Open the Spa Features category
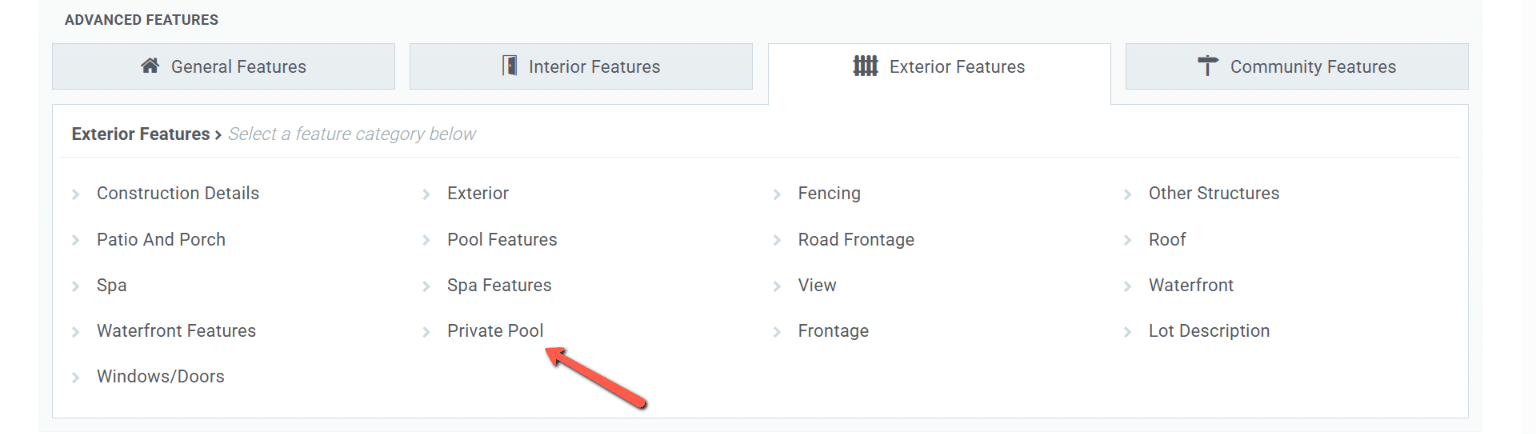The image size is (1536, 434). tap(499, 285)
